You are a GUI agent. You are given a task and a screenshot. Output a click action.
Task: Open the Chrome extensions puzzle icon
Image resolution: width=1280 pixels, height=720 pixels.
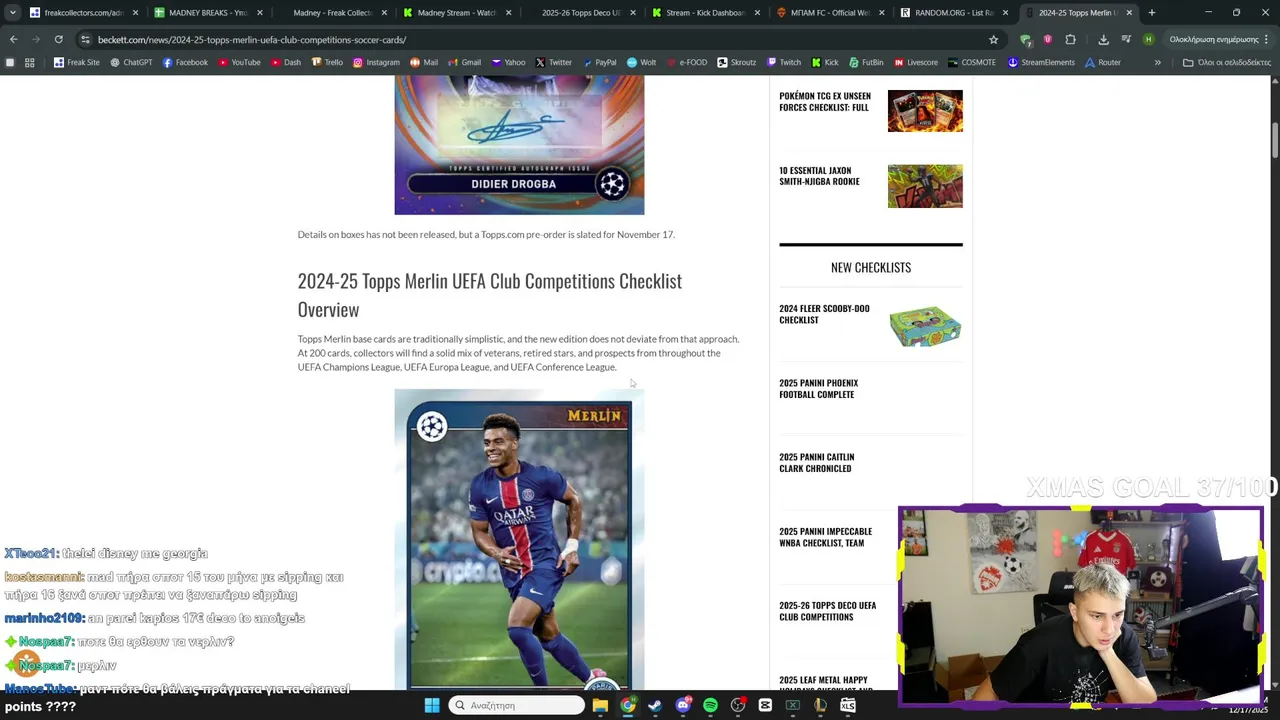point(1070,39)
